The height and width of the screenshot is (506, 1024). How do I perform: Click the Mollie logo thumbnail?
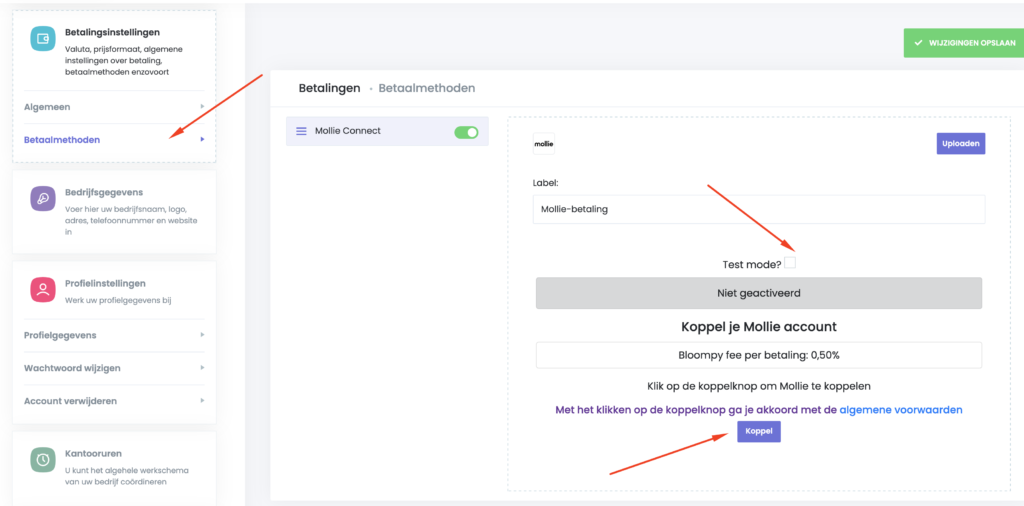coord(544,144)
